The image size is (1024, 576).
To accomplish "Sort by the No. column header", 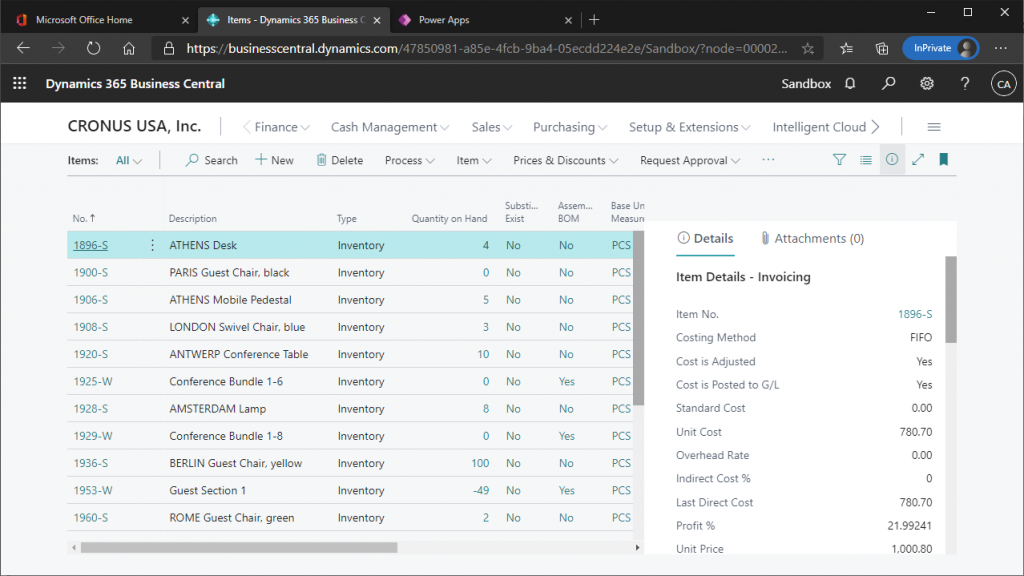I will [x=84, y=218].
